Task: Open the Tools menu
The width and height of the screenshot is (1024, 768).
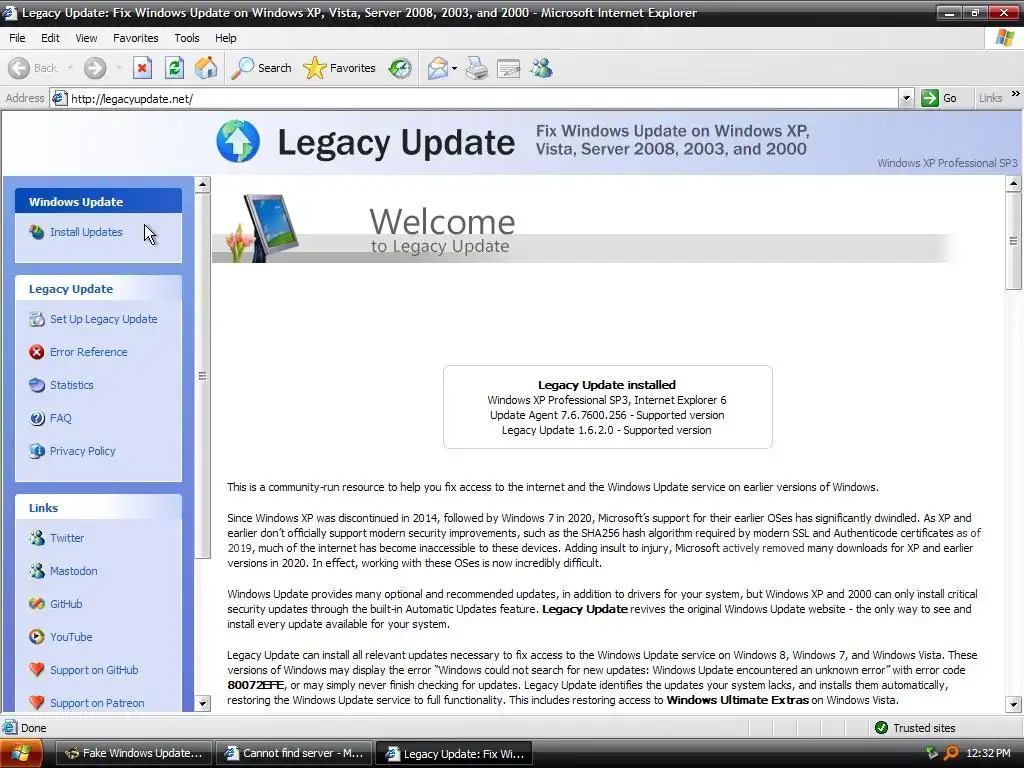Action: [x=187, y=38]
